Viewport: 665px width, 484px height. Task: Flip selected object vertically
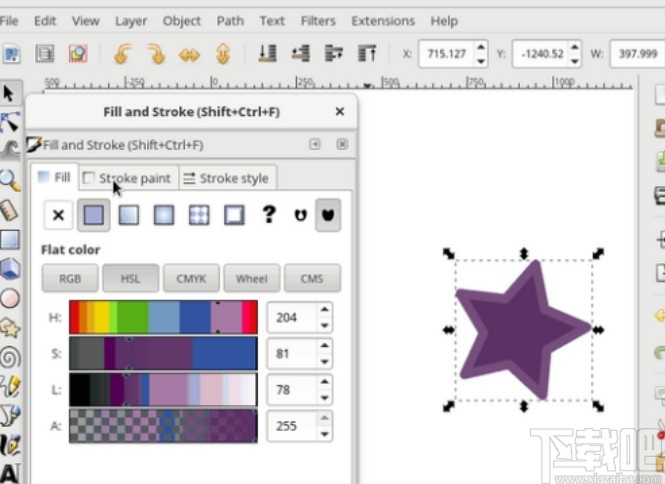pyautogui.click(x=223, y=54)
